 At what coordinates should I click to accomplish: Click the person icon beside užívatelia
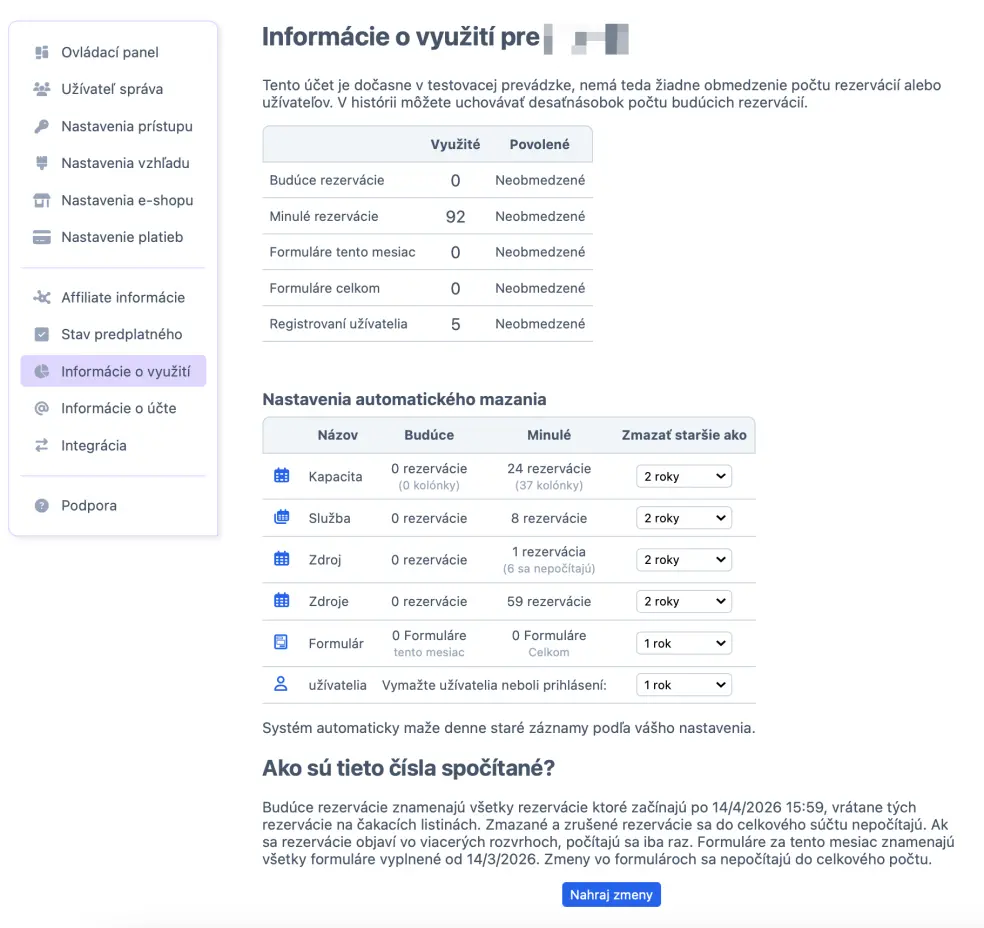coord(281,684)
